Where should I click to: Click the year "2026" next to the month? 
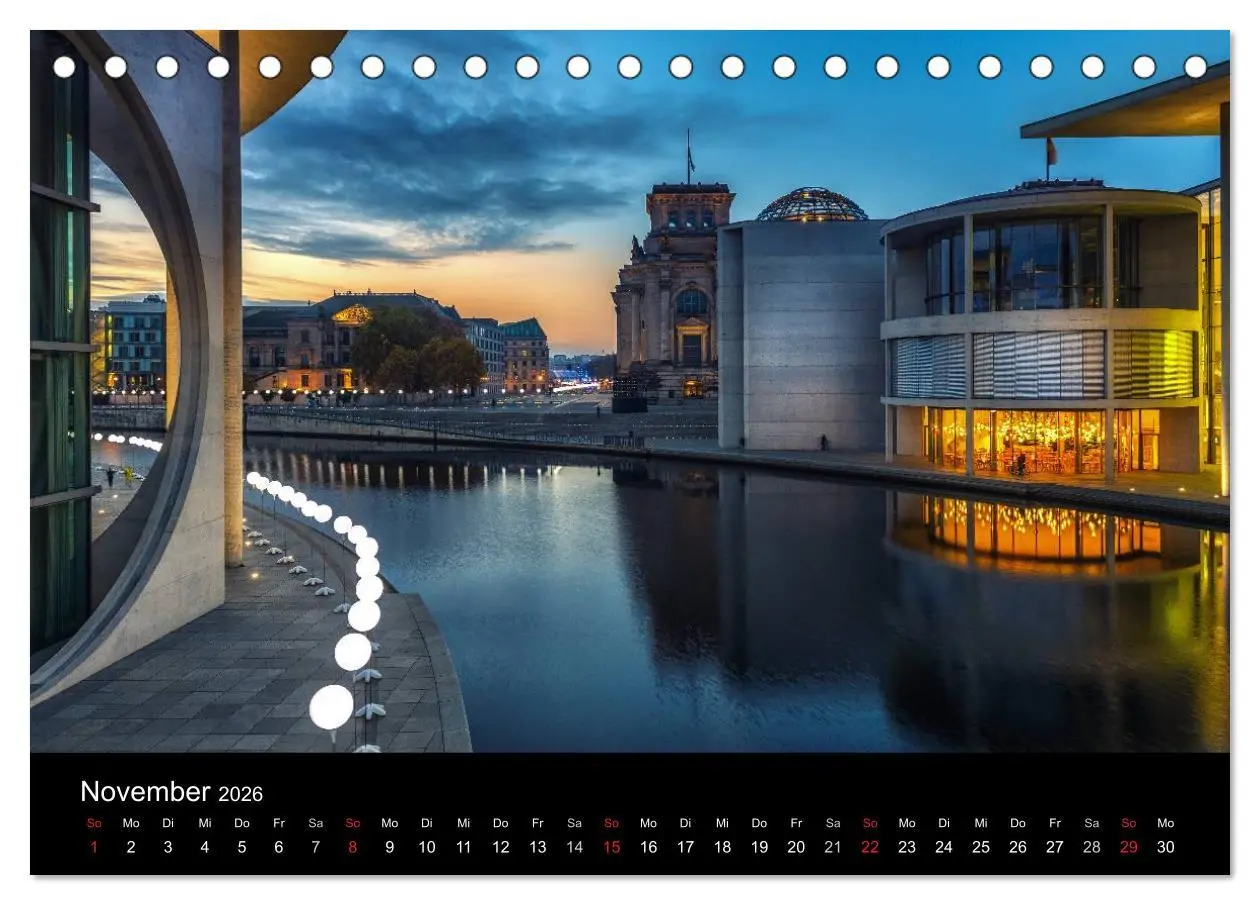(x=241, y=794)
